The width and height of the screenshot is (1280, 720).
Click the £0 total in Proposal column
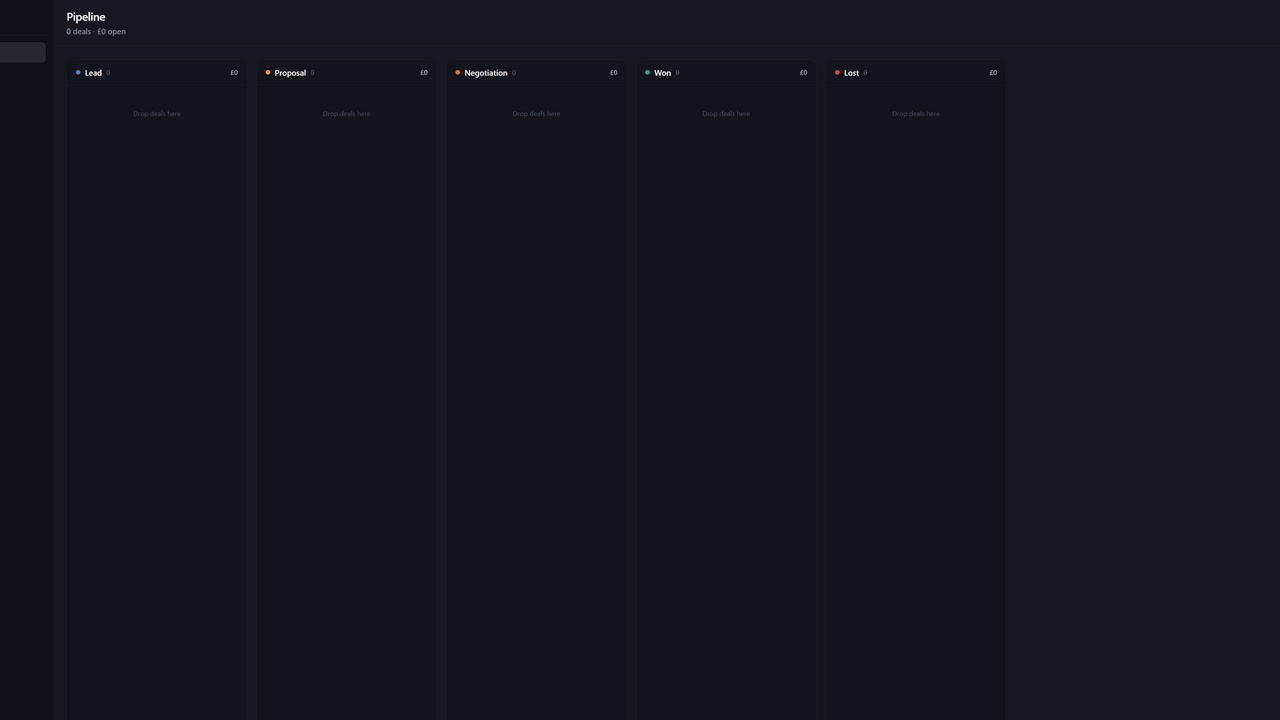pos(424,73)
